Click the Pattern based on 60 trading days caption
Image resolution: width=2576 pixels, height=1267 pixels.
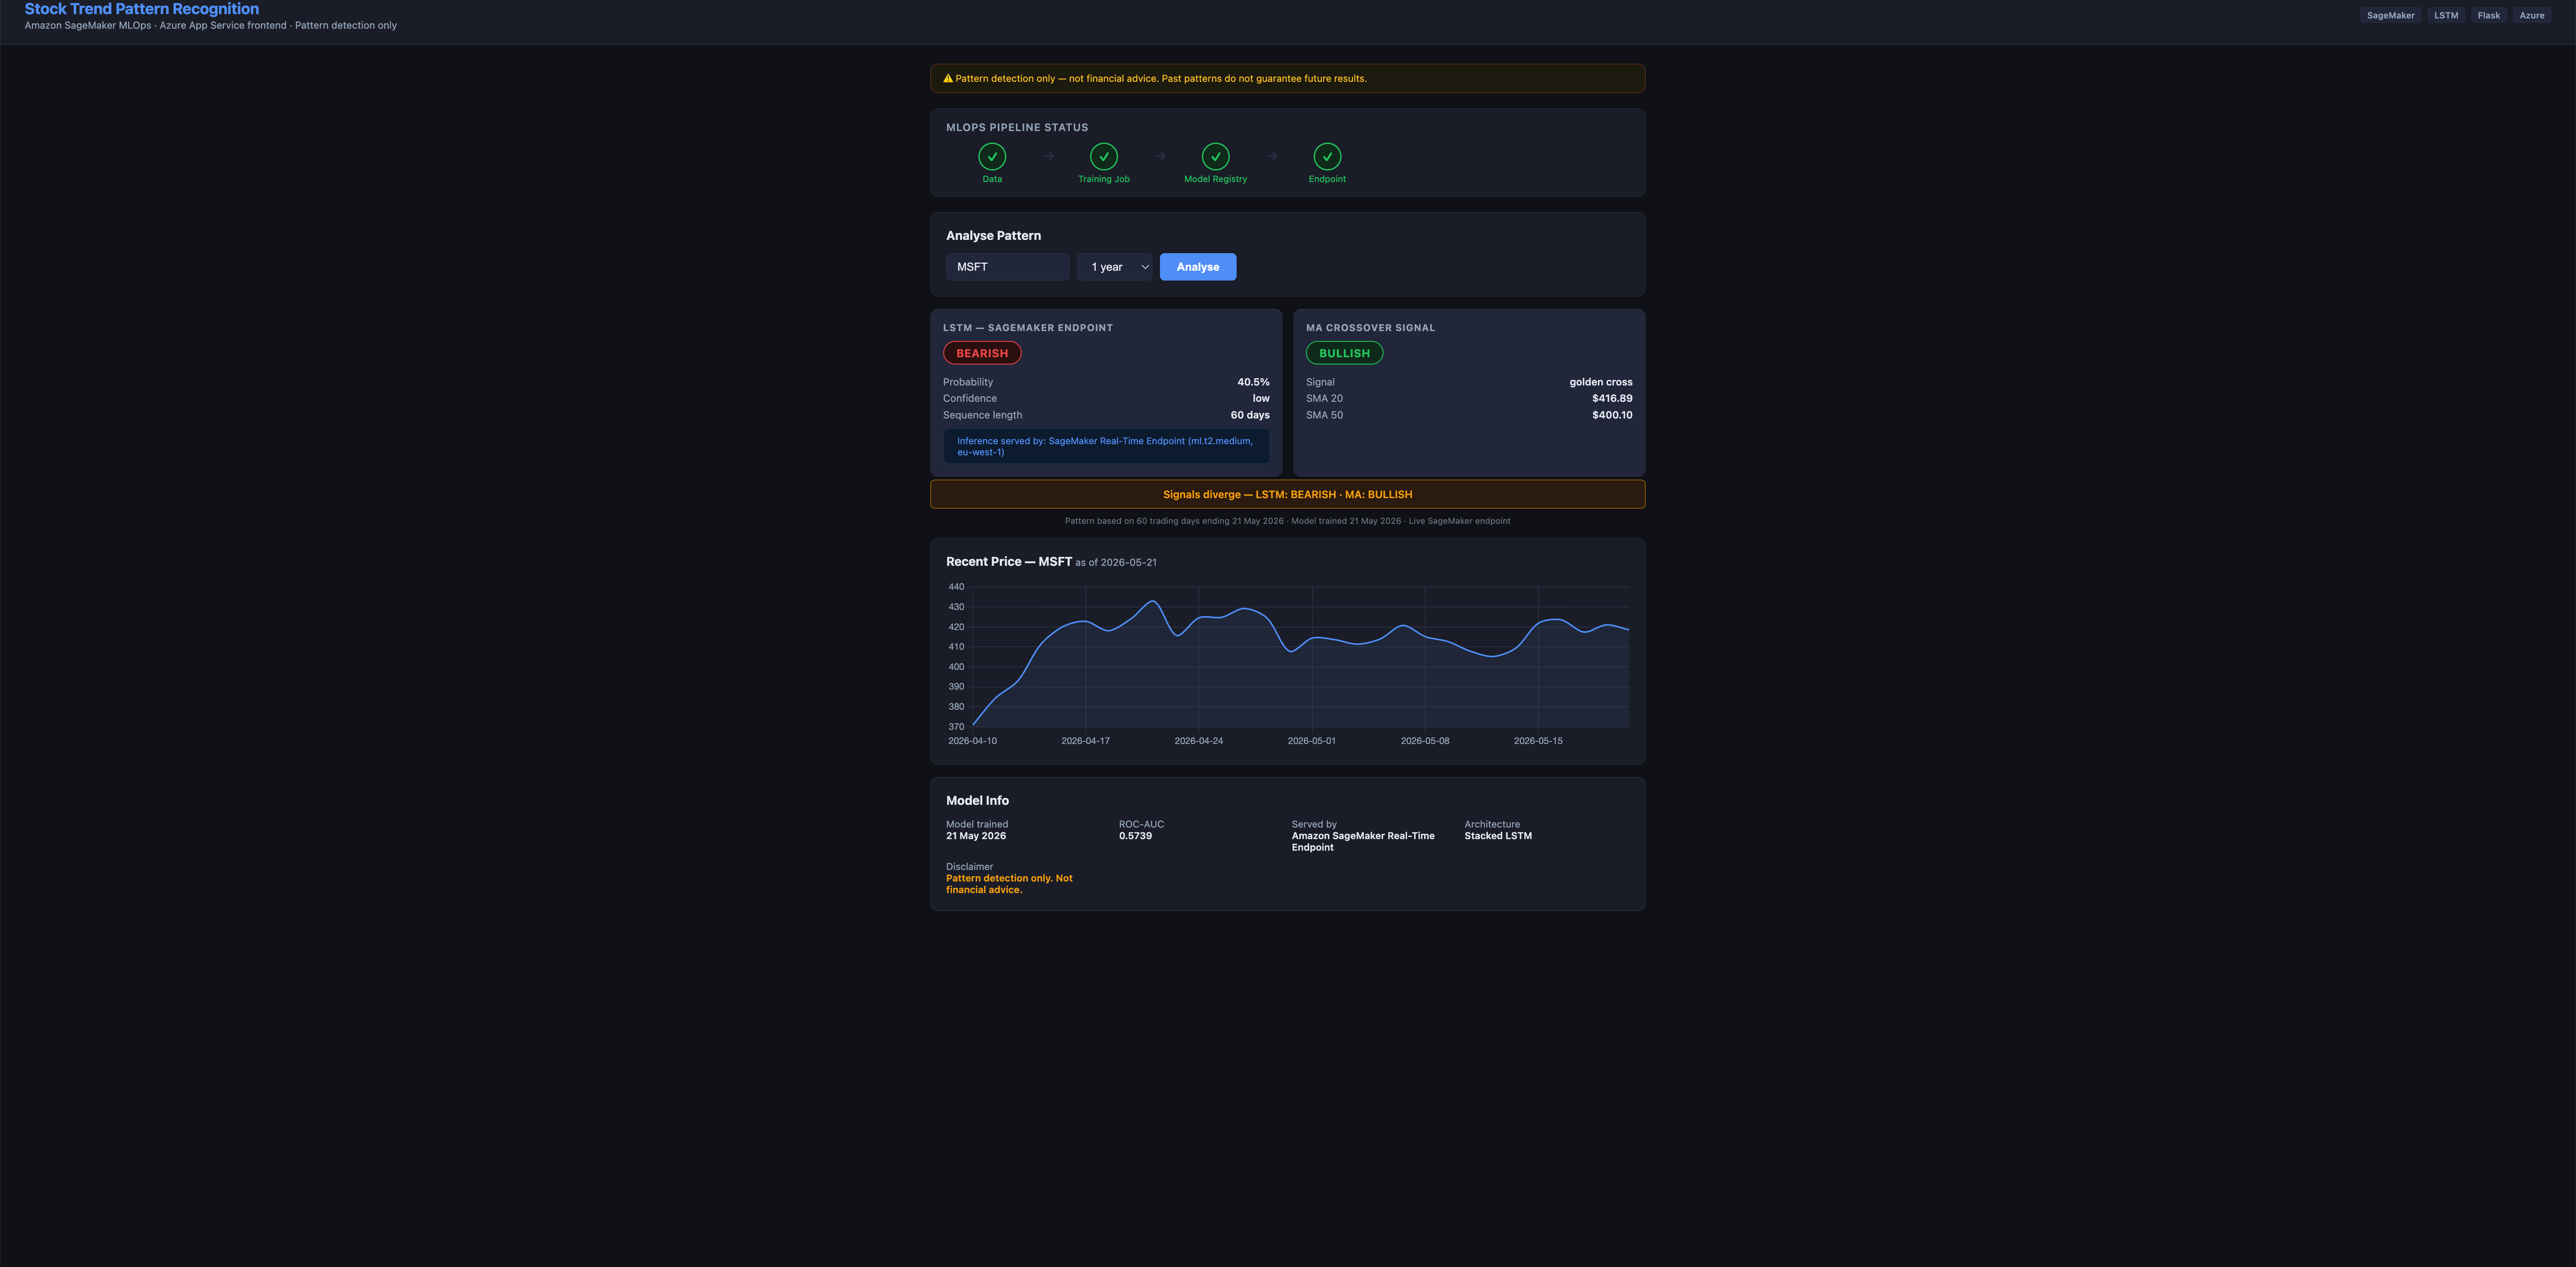point(1287,521)
